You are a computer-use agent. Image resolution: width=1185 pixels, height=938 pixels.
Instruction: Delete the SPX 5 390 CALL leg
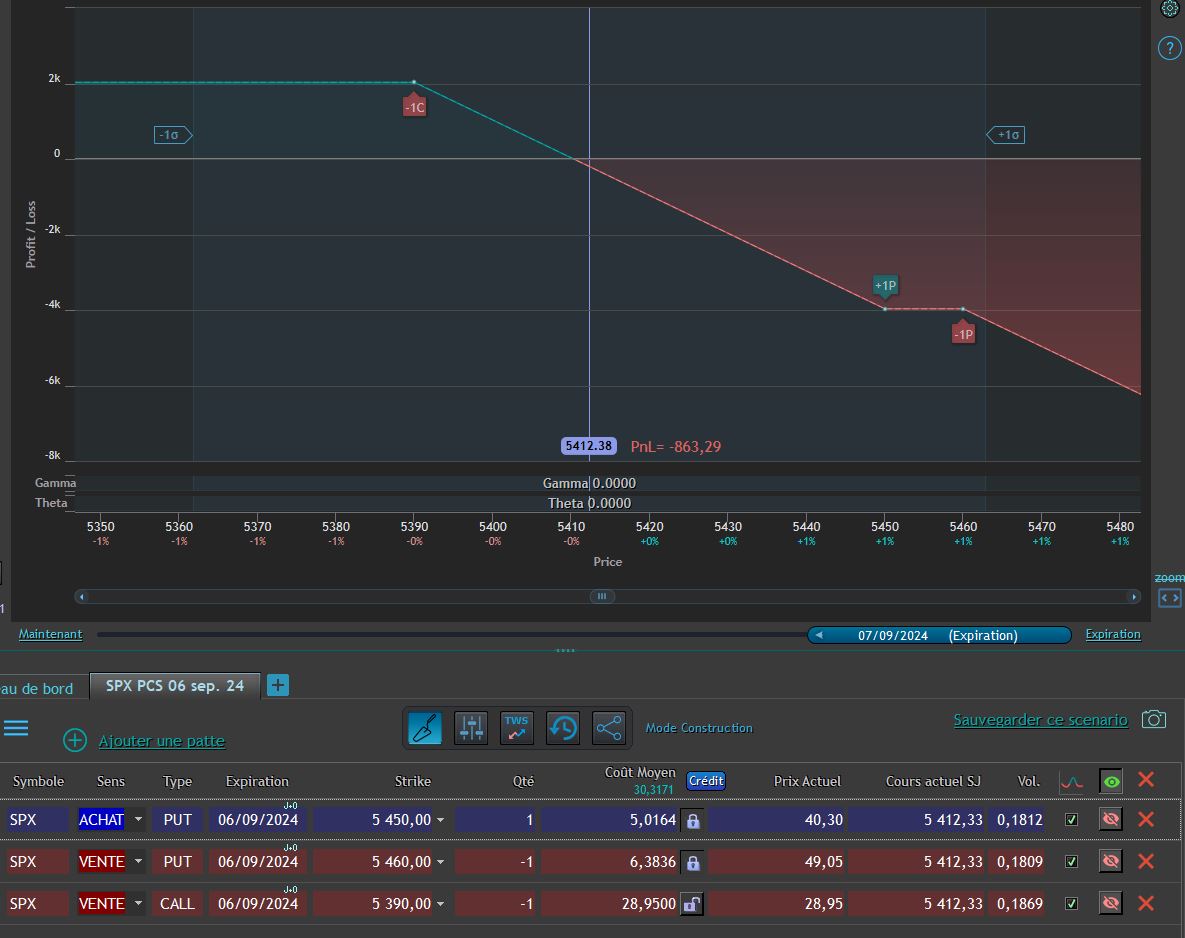[1146, 903]
